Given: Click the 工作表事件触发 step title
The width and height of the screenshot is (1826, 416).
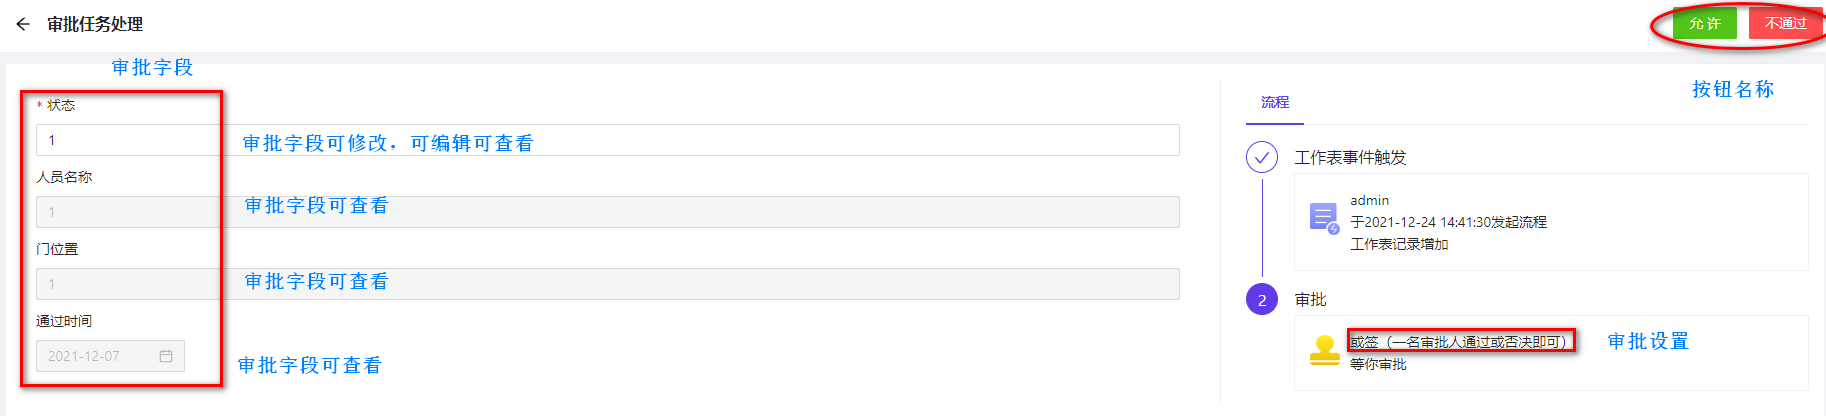Looking at the screenshot, I should (x=1350, y=158).
